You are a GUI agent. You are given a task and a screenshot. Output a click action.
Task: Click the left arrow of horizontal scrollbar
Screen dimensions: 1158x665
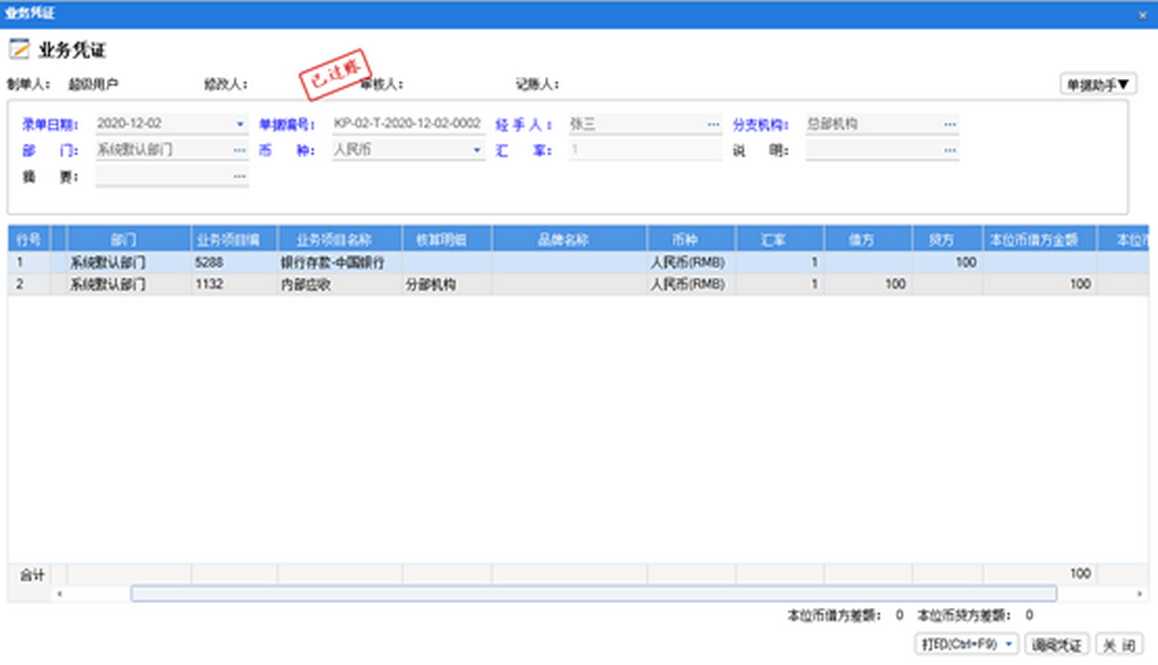click(59, 594)
